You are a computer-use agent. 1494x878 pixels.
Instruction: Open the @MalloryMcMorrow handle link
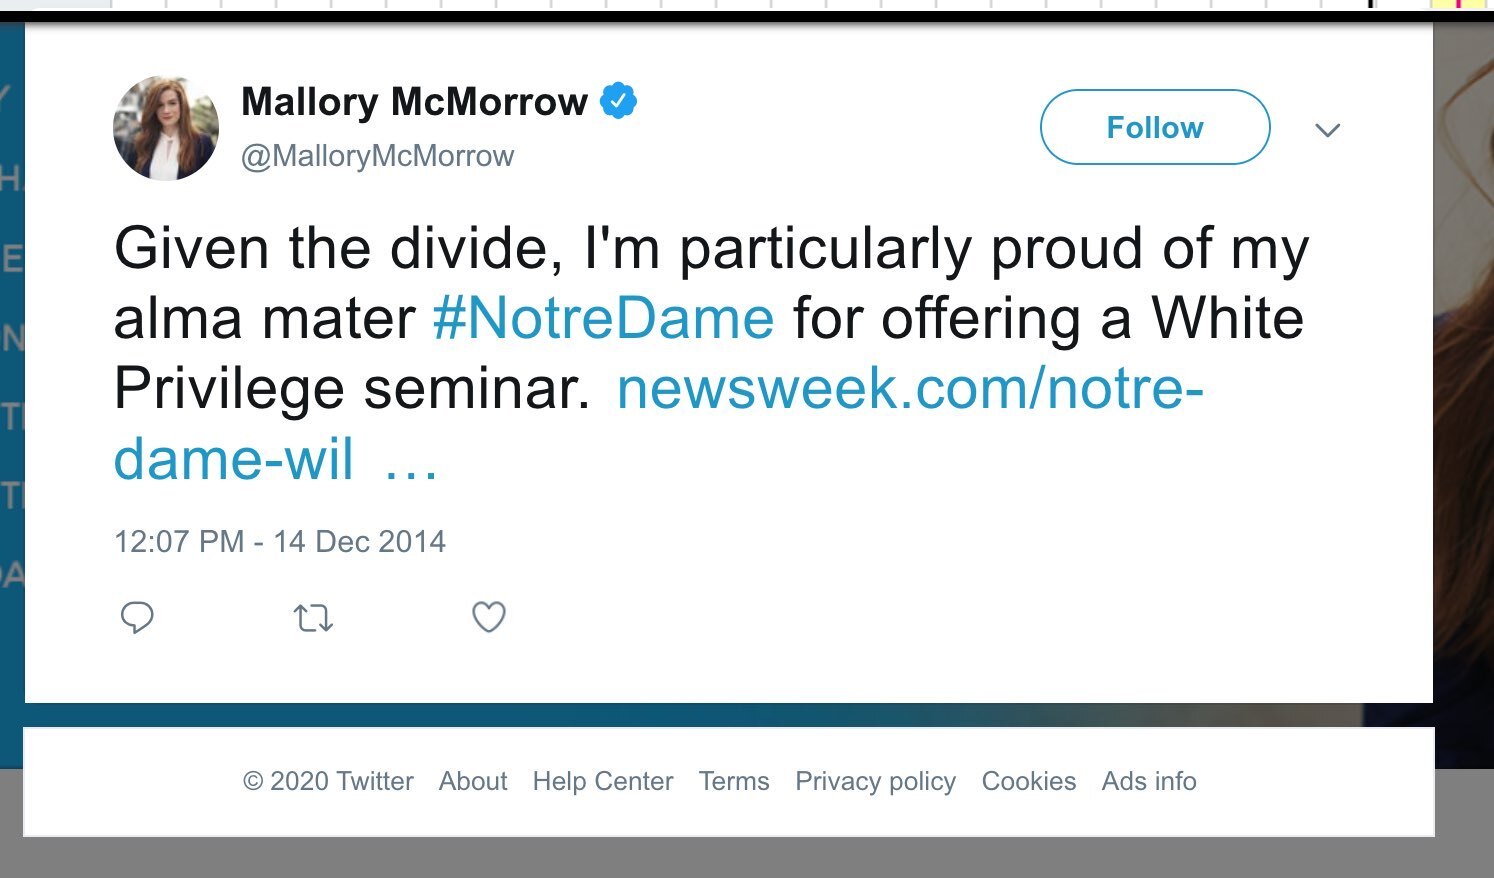pos(377,156)
